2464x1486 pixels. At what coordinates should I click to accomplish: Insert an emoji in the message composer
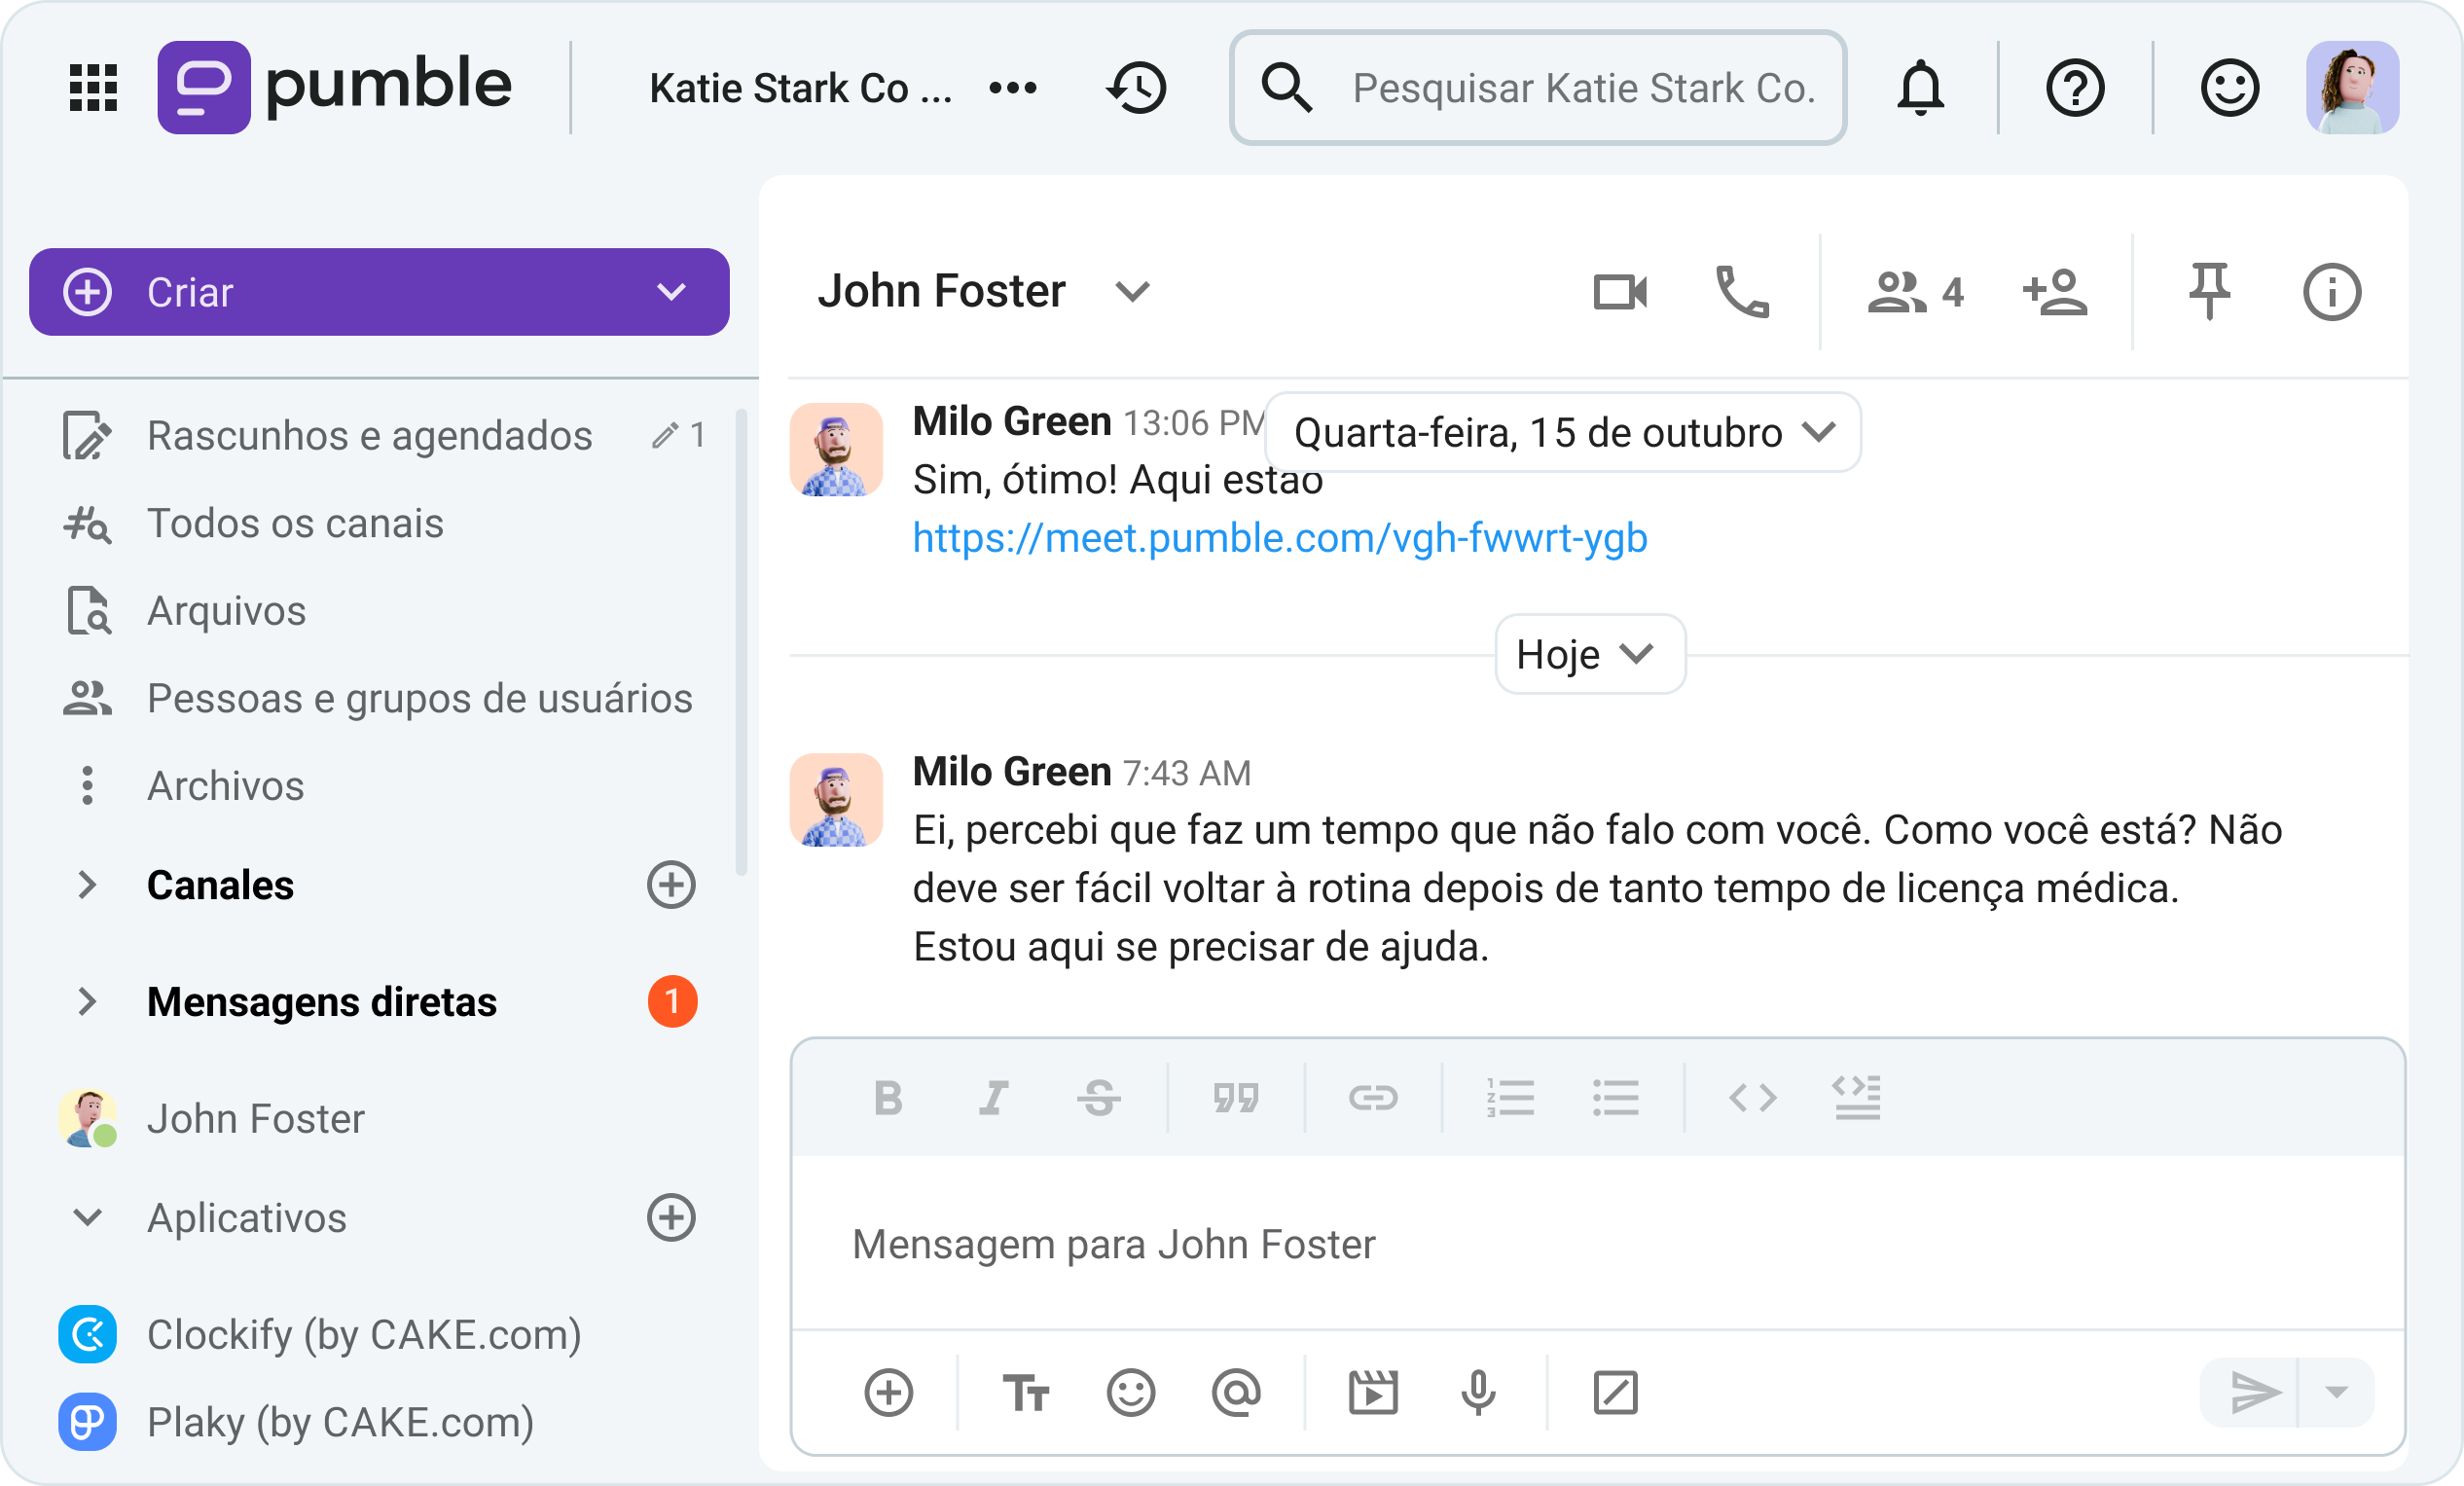coord(1131,1392)
